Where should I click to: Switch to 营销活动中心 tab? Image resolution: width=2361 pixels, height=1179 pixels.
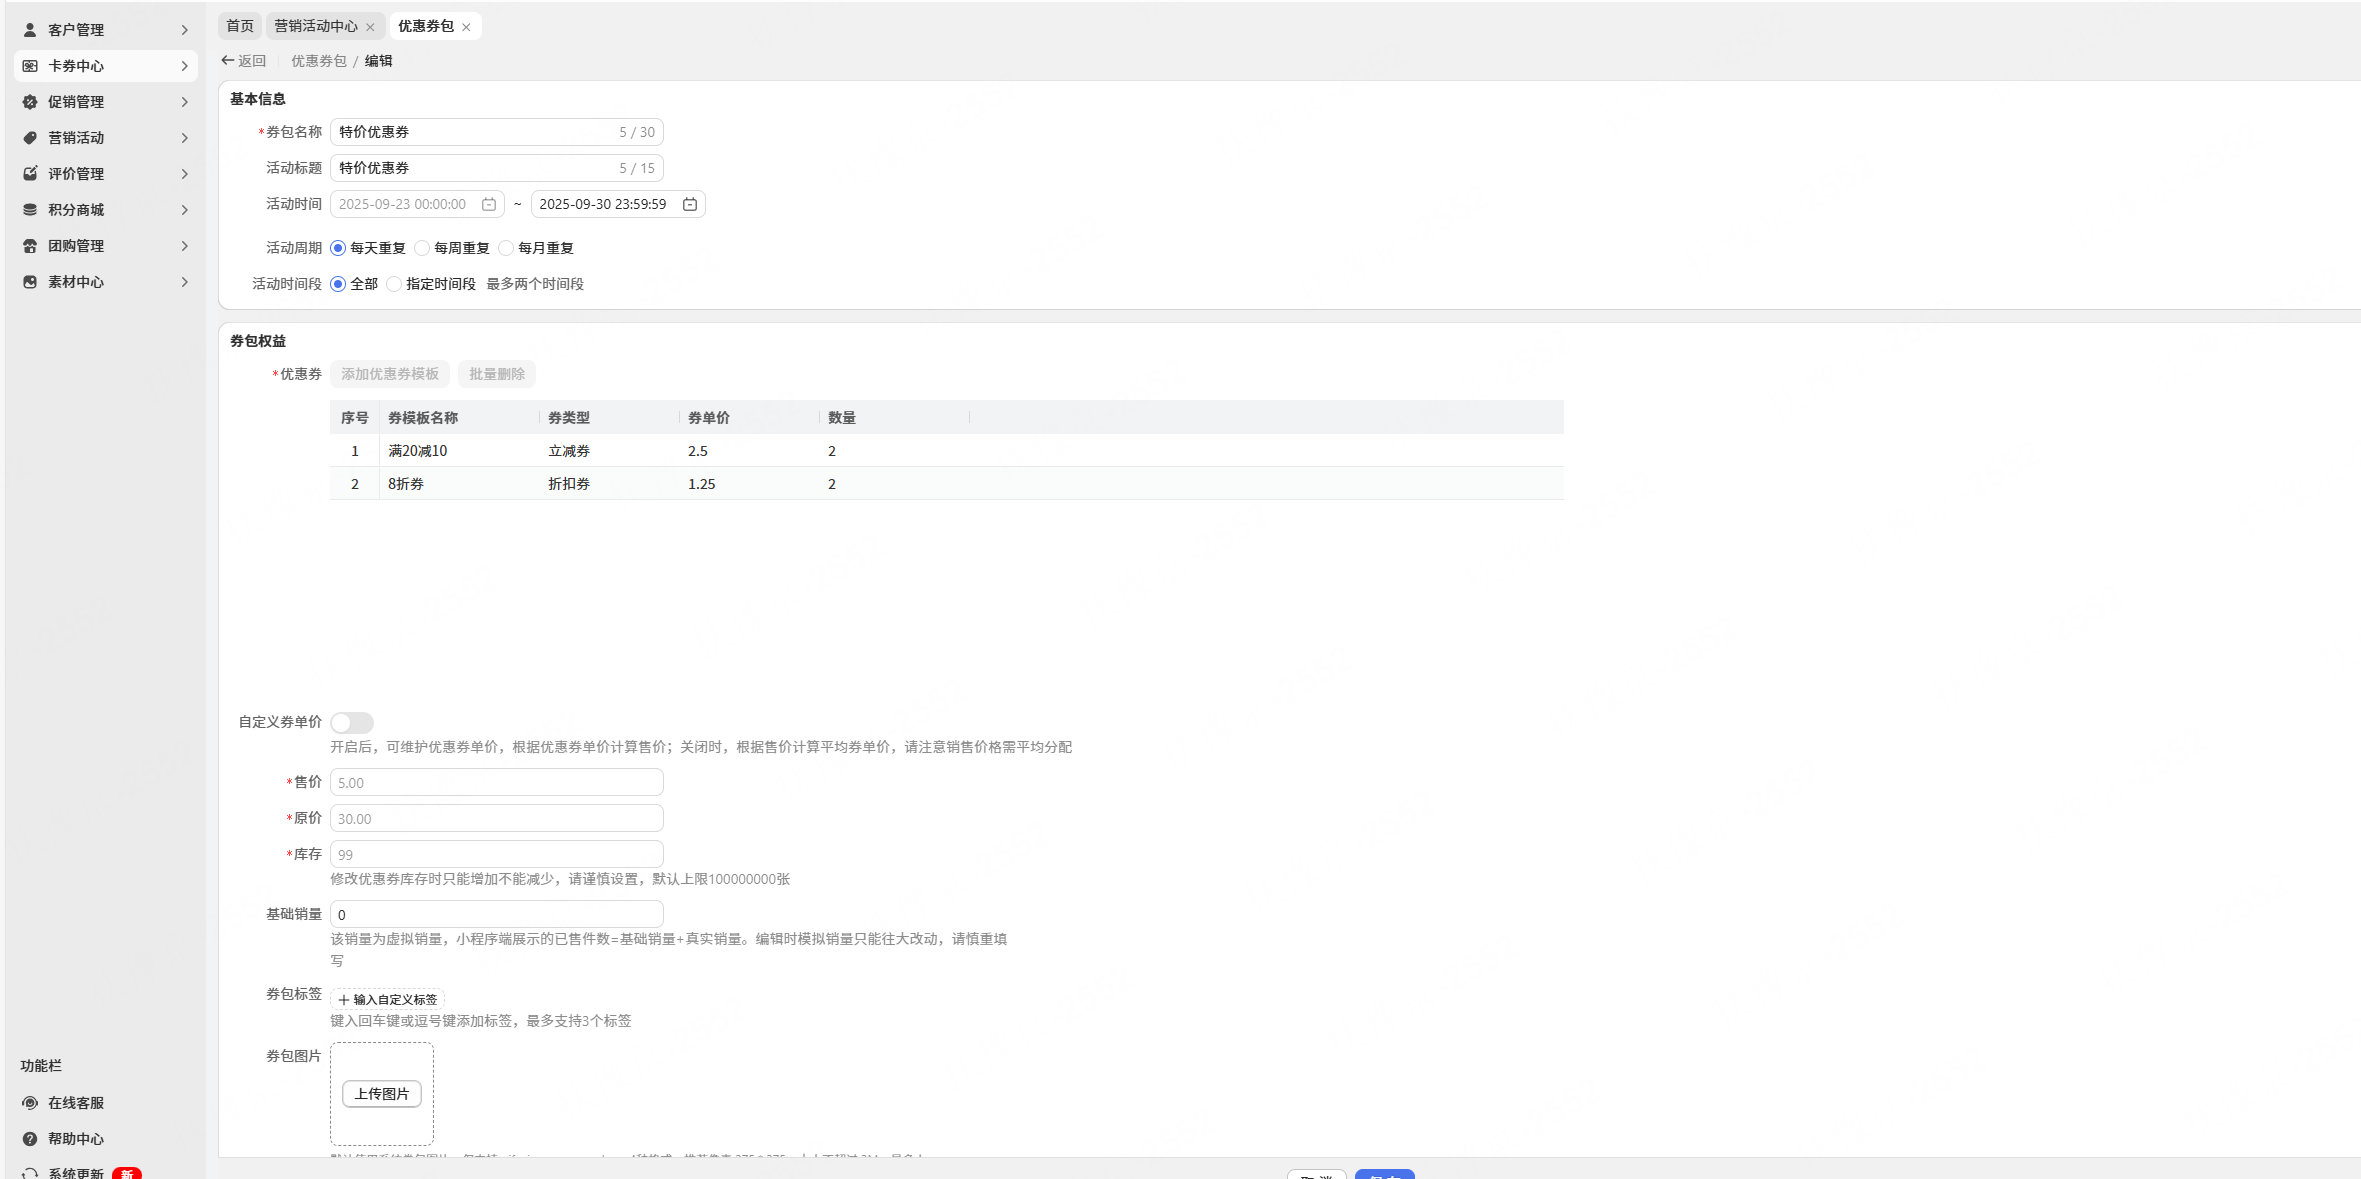pos(316,26)
